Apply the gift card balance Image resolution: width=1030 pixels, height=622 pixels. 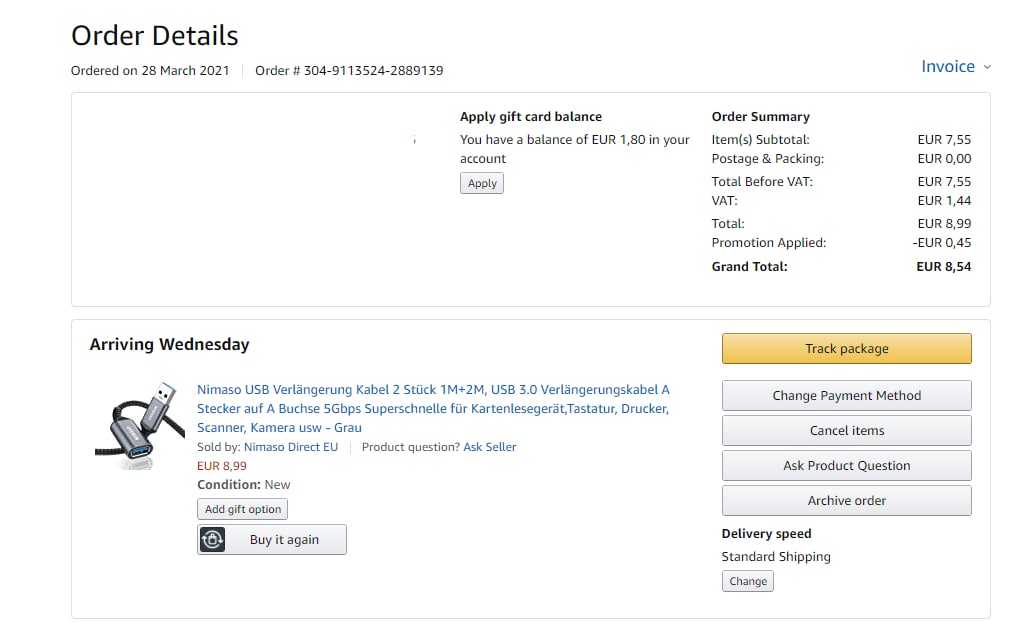coord(482,184)
